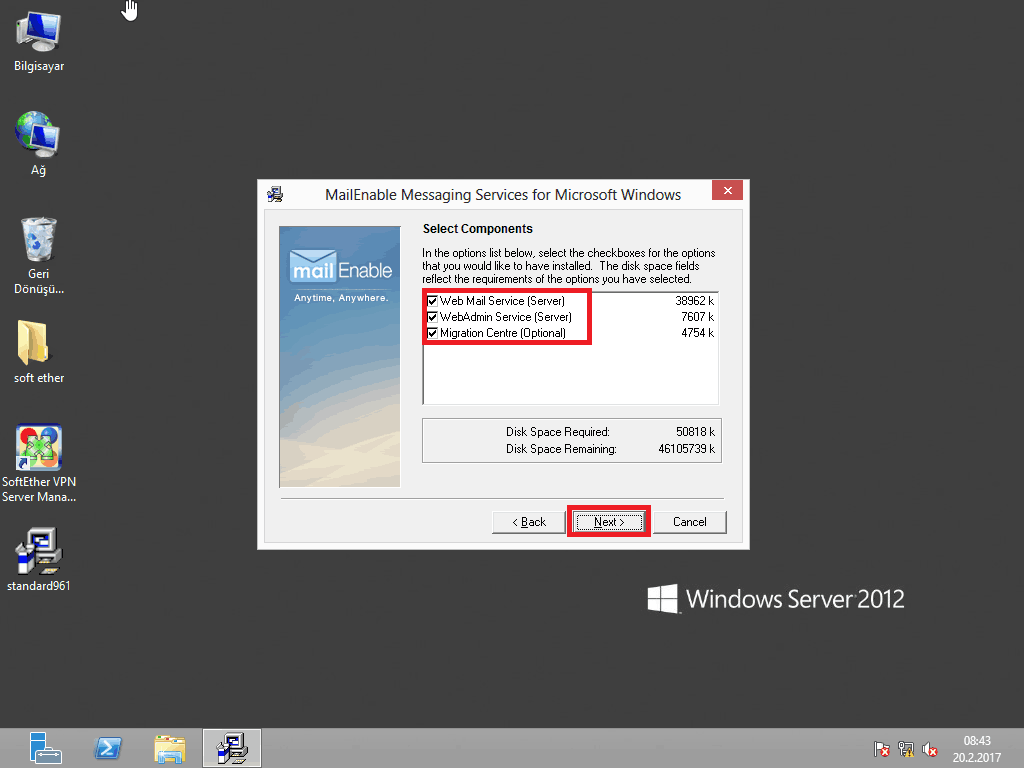
Task: Cancel the MailEnable installation
Action: (690, 522)
